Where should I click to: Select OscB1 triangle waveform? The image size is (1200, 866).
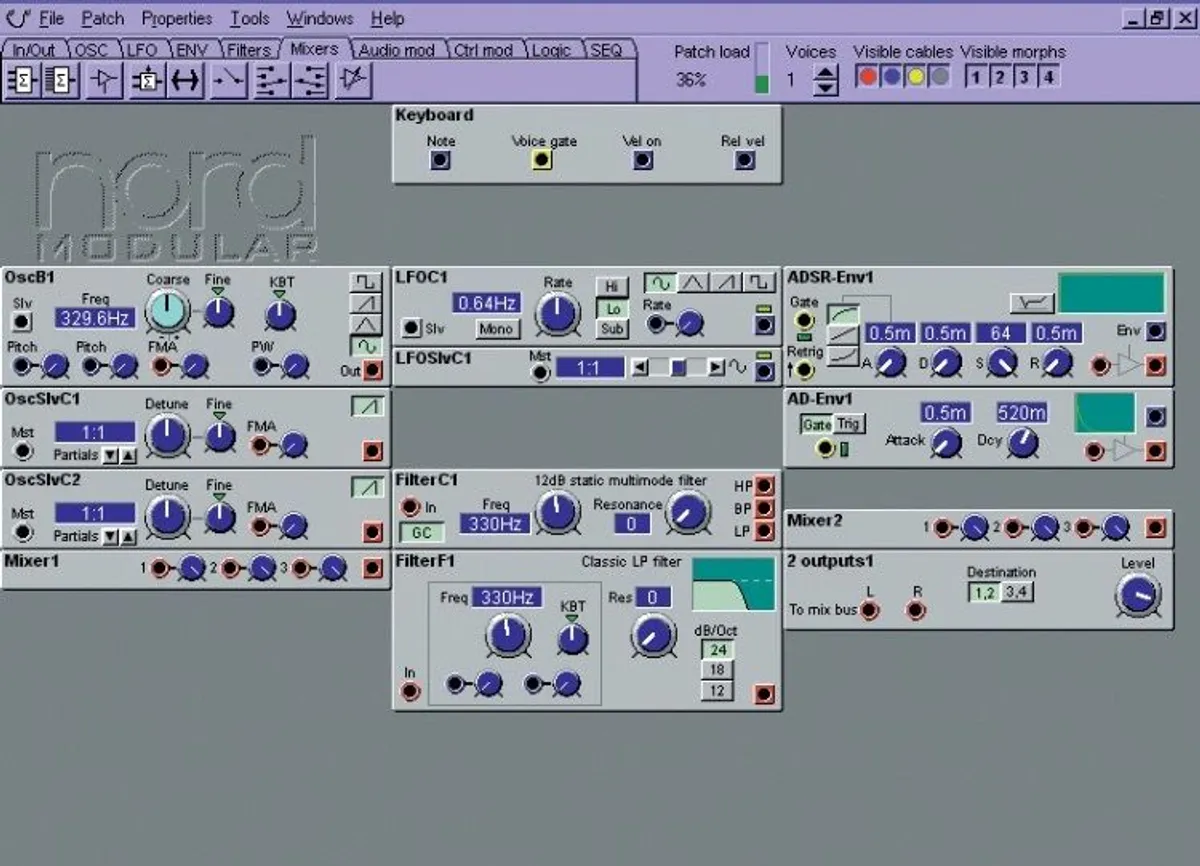[x=366, y=324]
